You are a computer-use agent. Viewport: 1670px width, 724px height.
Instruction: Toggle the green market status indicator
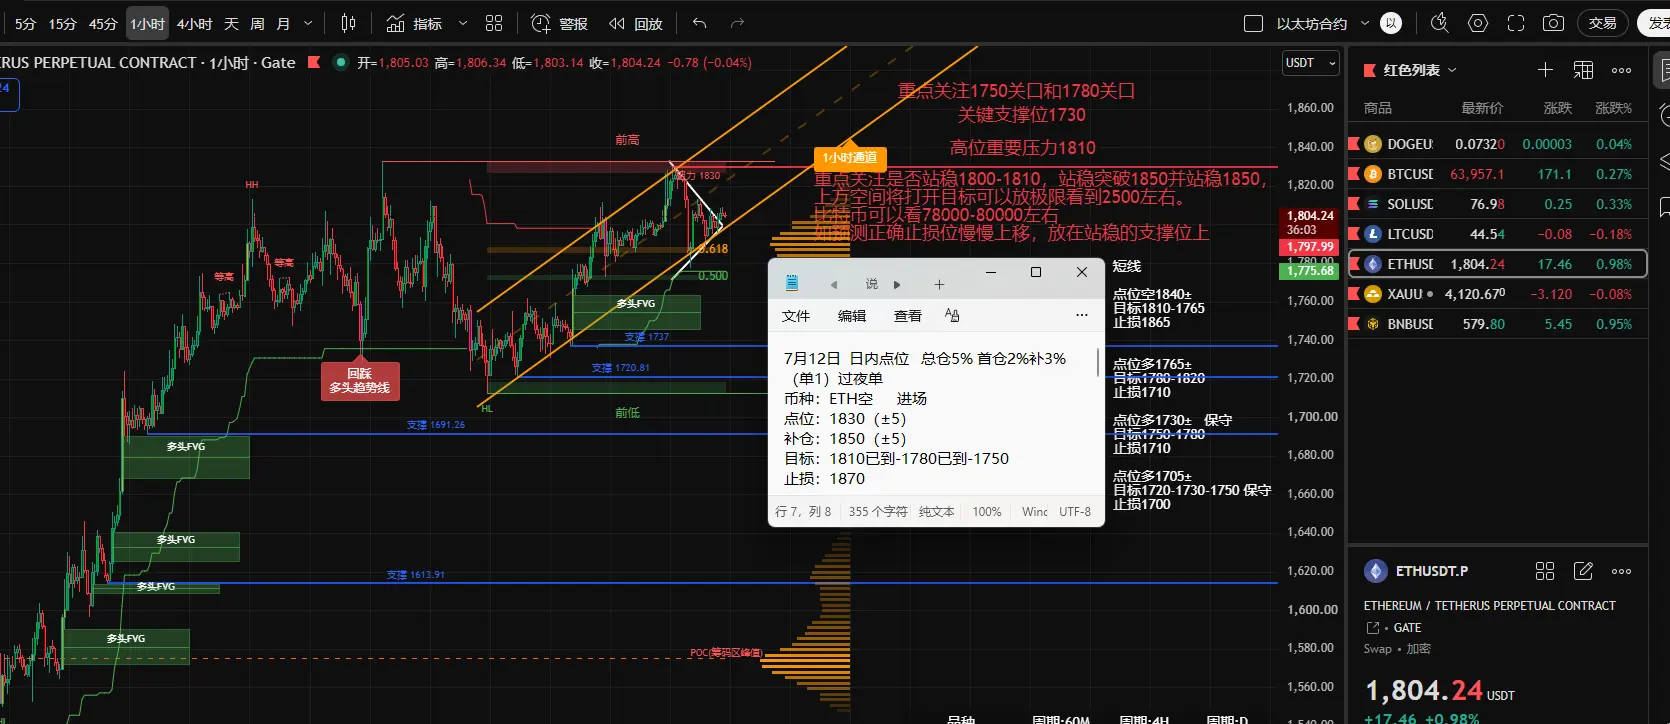coord(341,62)
